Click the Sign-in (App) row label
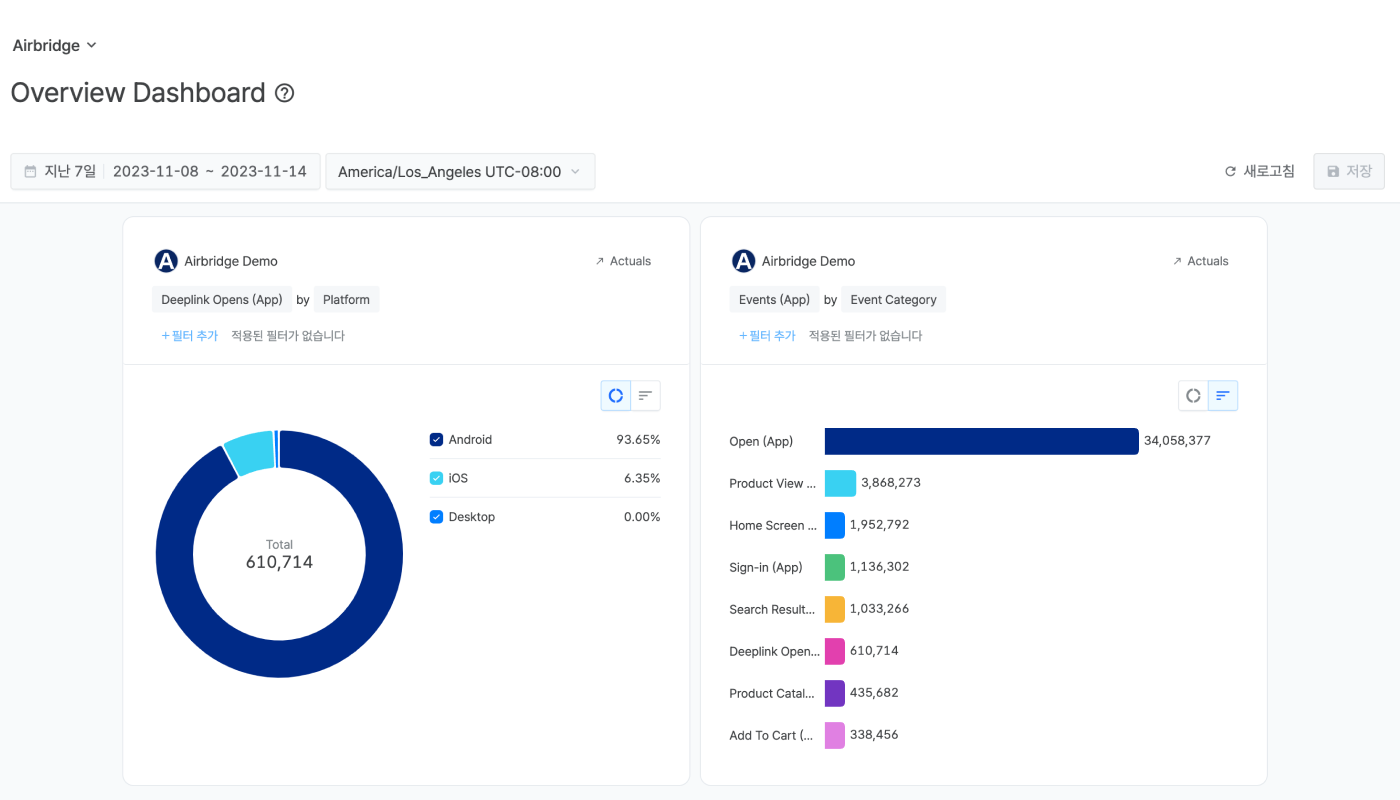 [766, 567]
